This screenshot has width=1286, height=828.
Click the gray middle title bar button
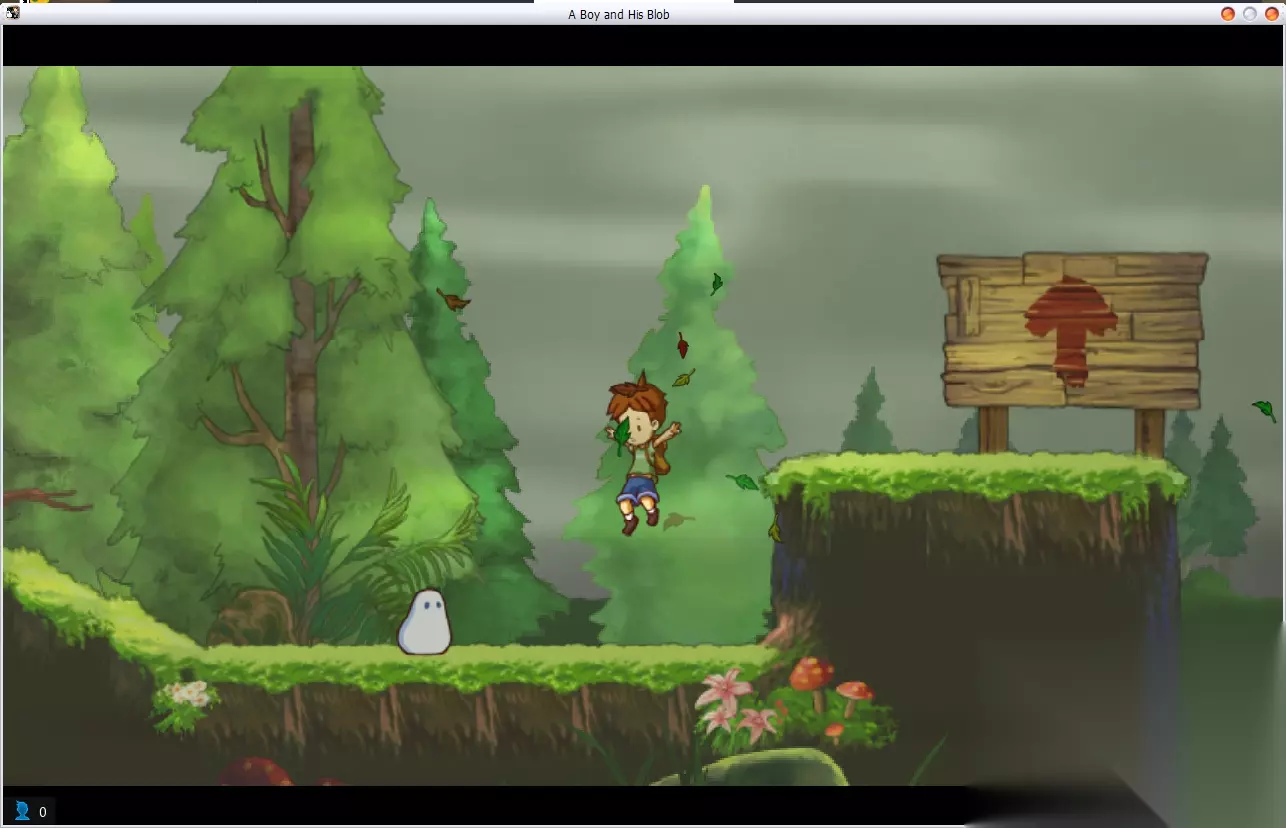[x=1250, y=14]
